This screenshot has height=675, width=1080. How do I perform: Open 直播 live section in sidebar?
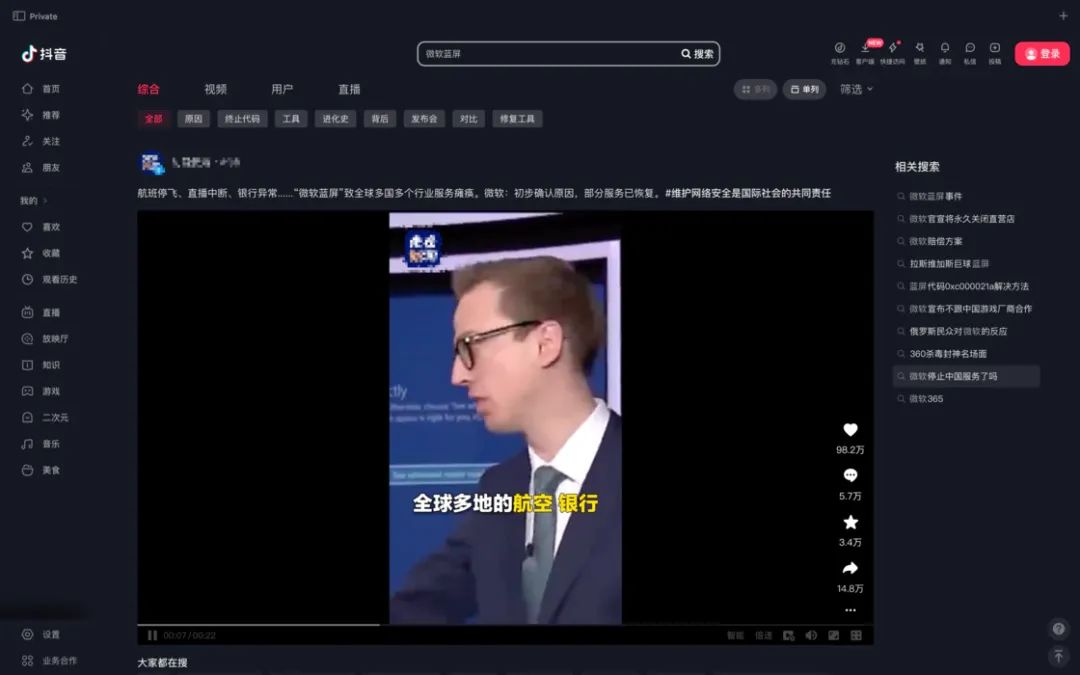point(41,312)
